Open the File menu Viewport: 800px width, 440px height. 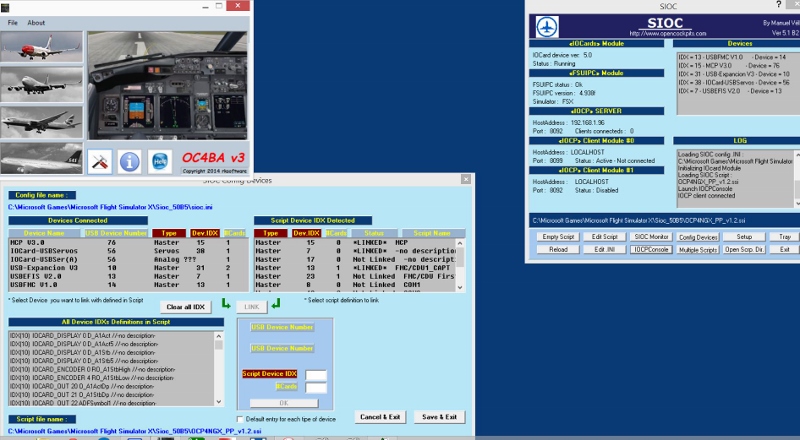tap(13, 22)
